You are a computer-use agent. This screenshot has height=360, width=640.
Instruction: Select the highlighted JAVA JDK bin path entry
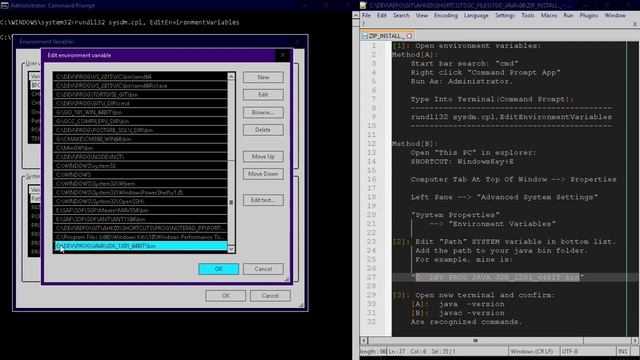pyautogui.click(x=140, y=246)
